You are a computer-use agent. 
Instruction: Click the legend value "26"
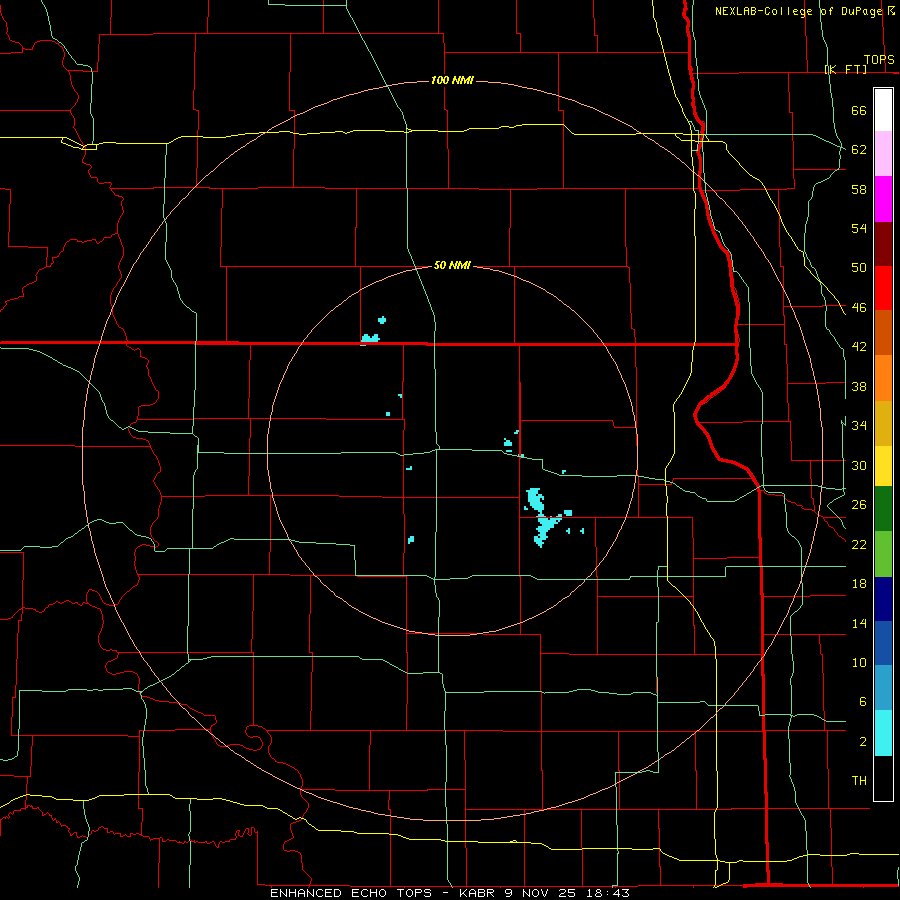coord(859,505)
